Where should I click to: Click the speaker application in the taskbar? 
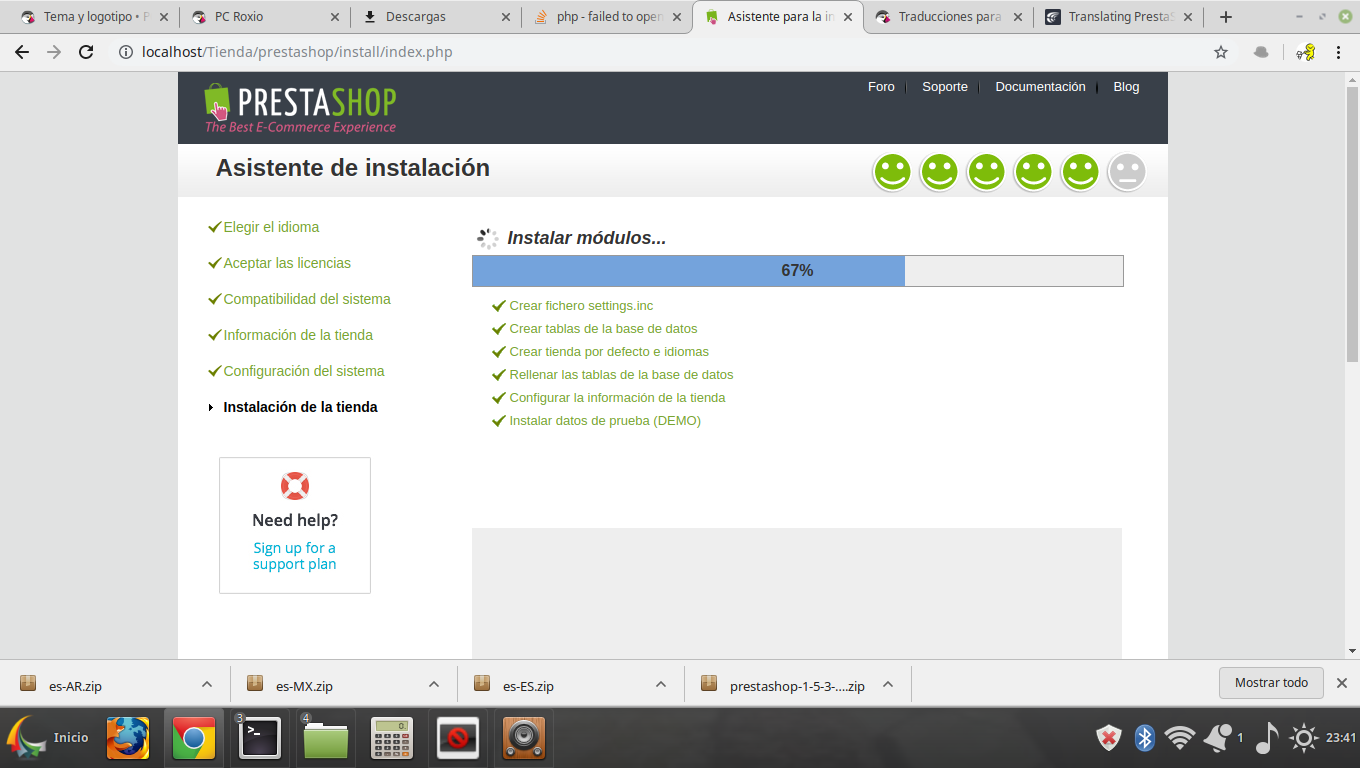(524, 738)
